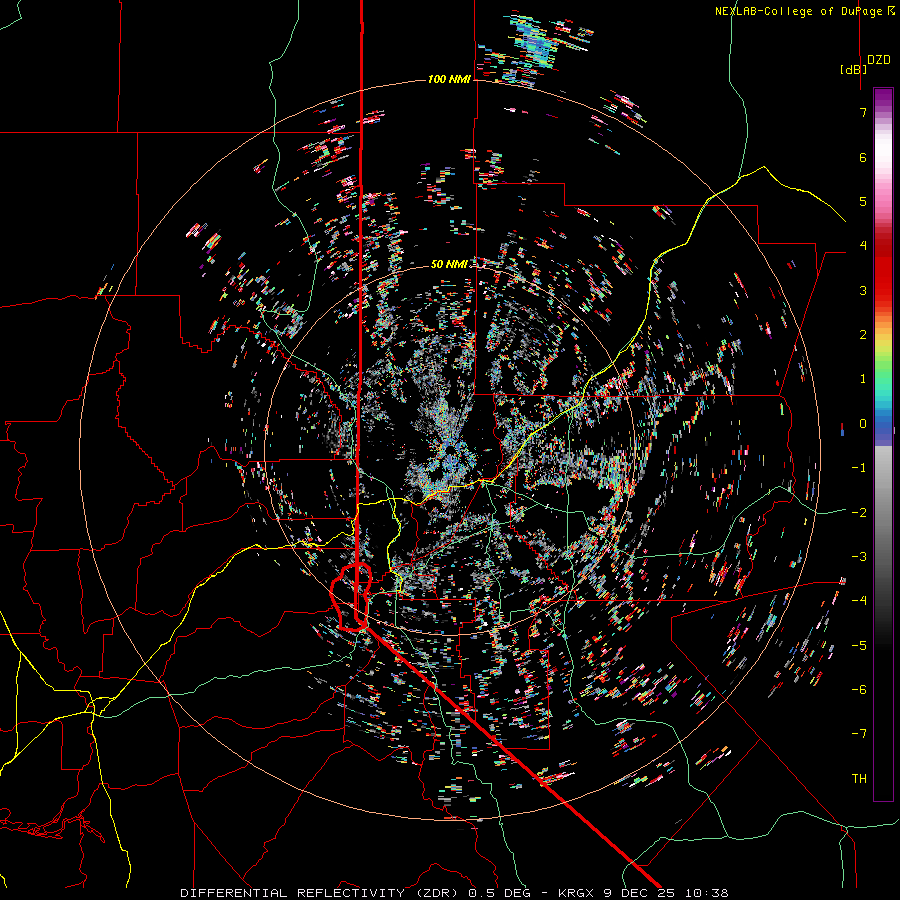Select the -7 value on the dB scale
Screen dimensions: 900x900
pyautogui.click(x=859, y=734)
